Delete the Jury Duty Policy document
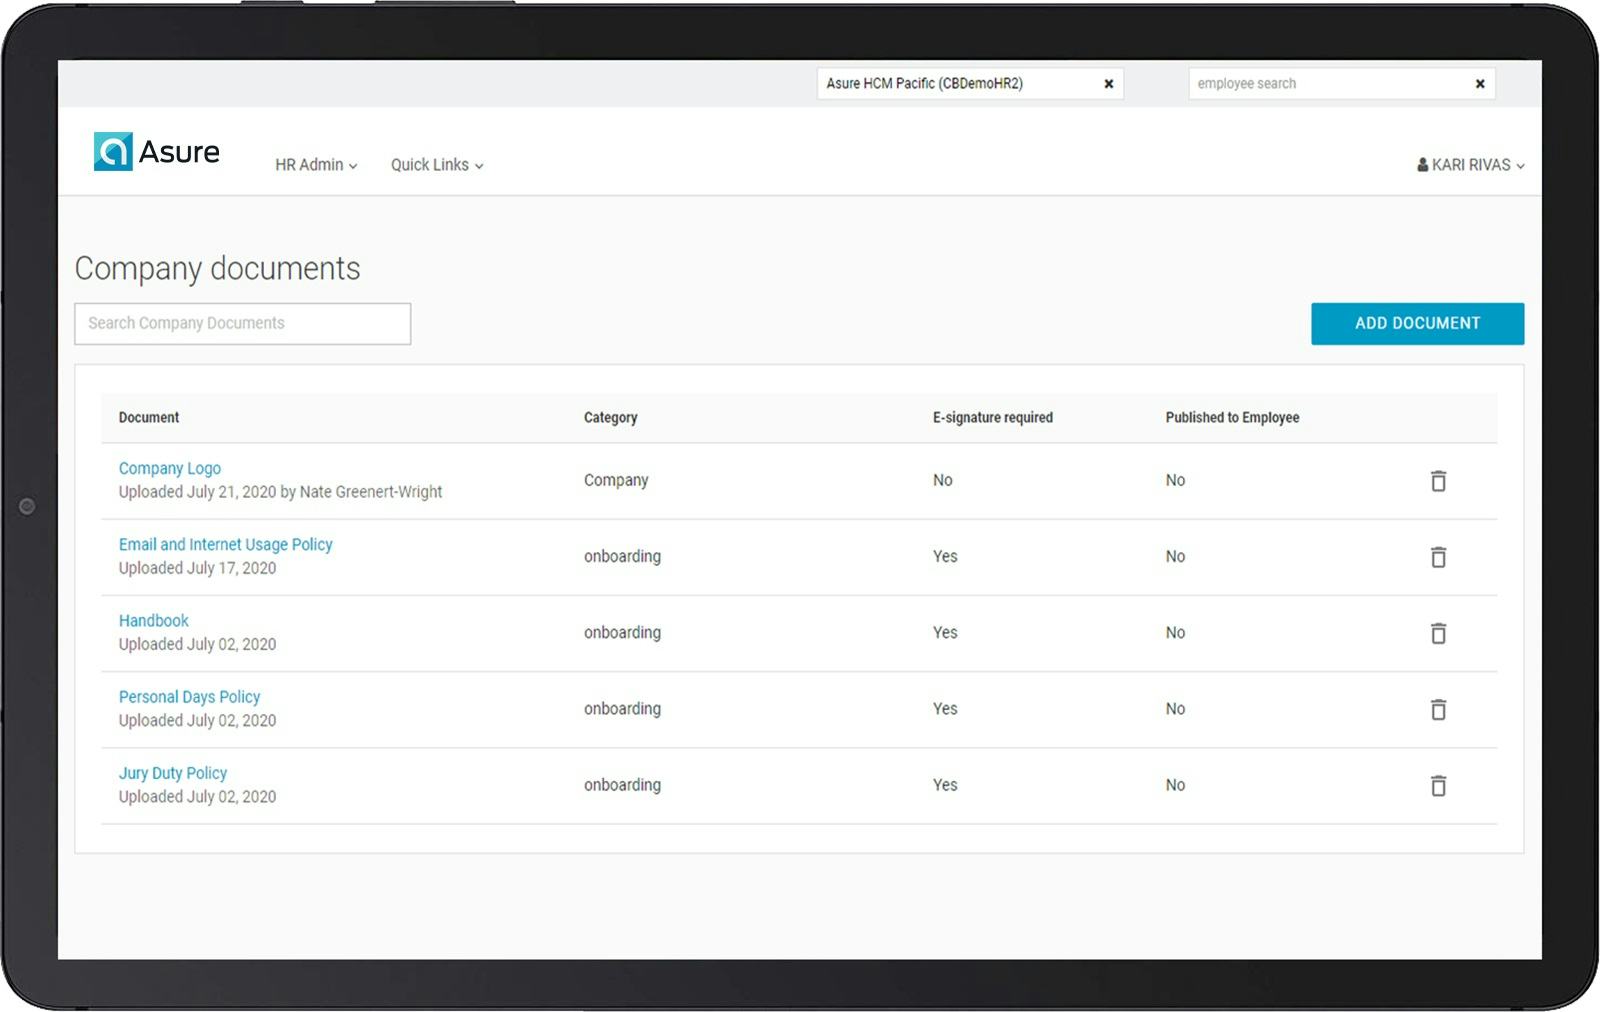 1438,786
